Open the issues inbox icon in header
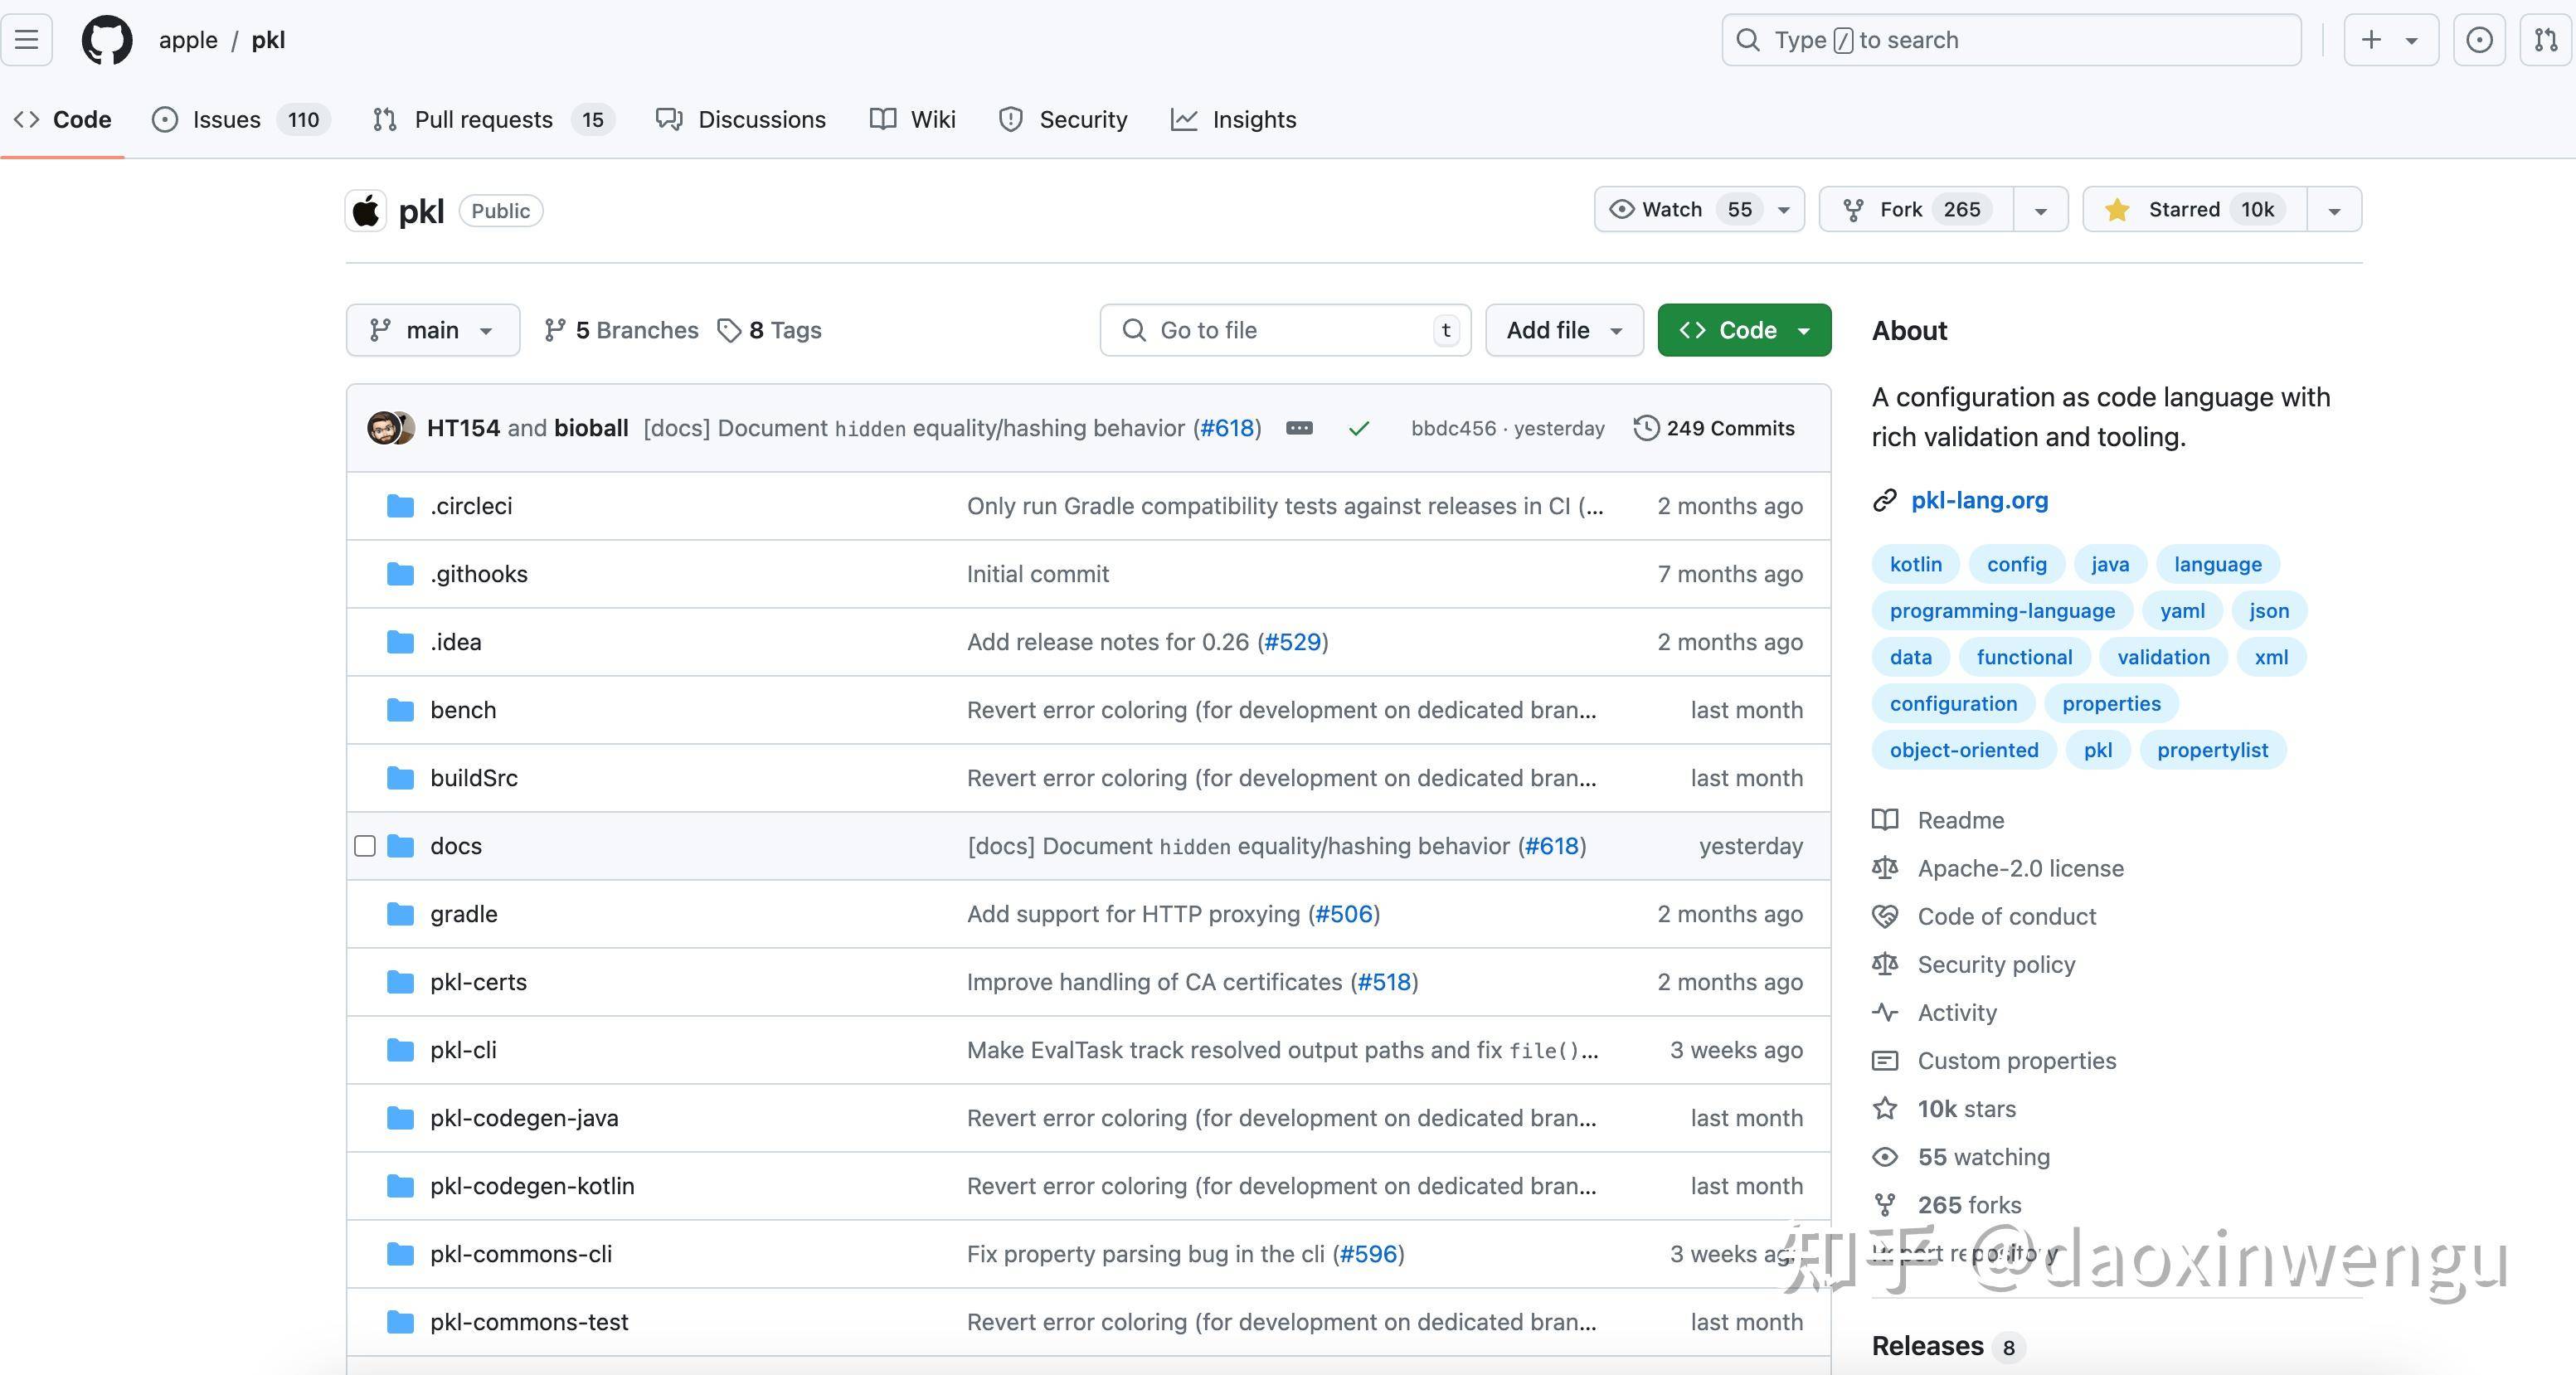2576x1375 pixels. pos(2479,40)
